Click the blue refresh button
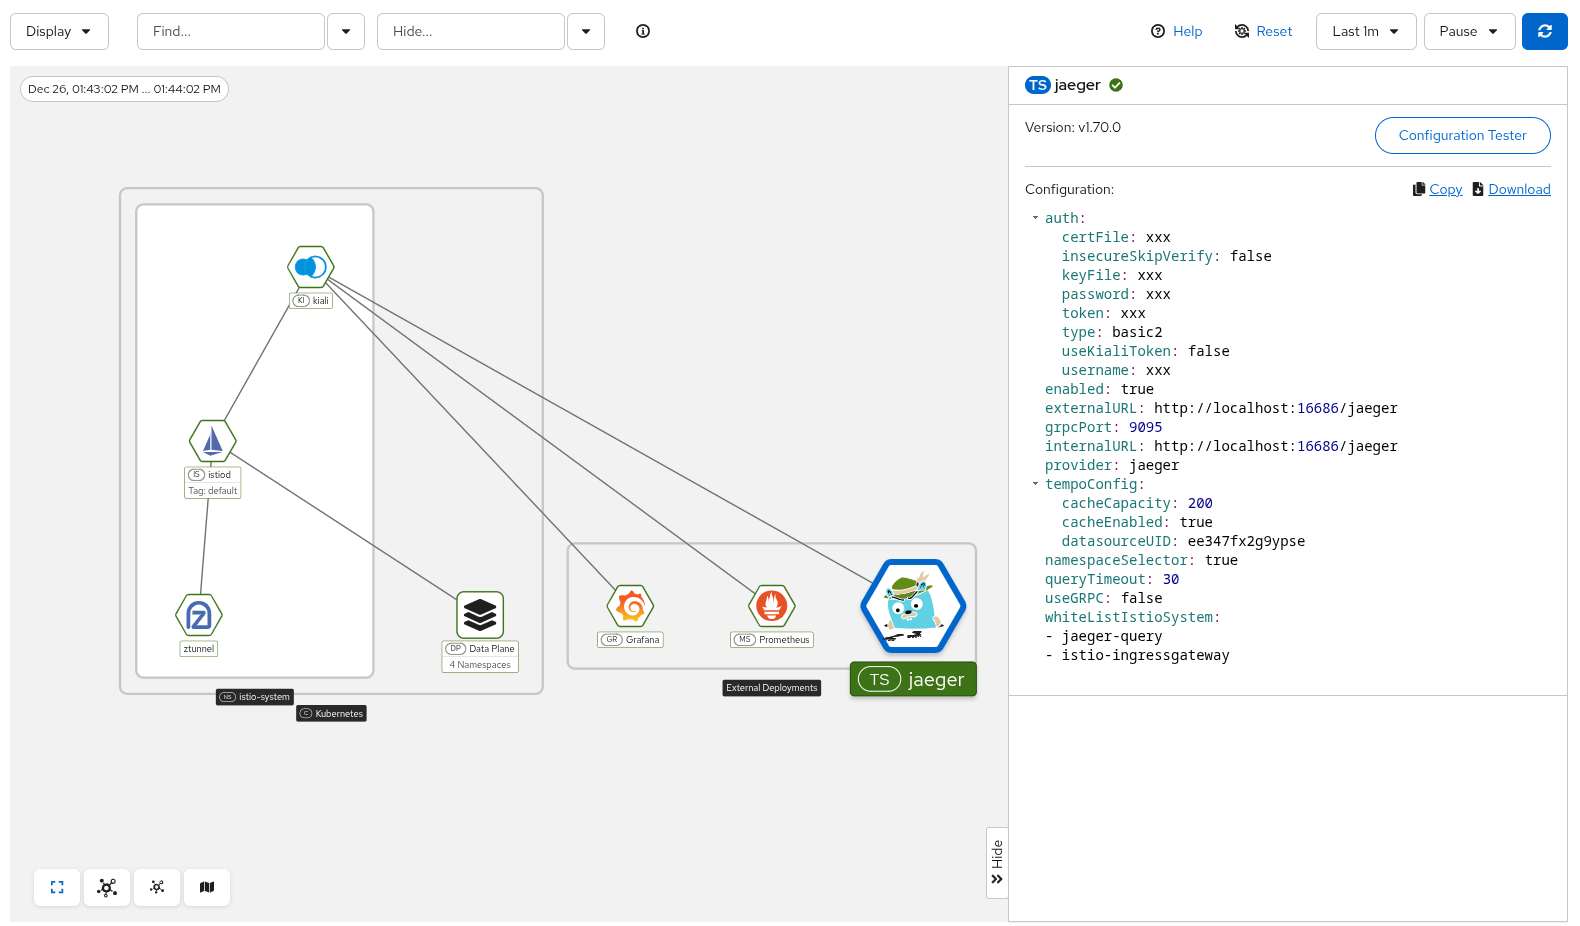 [x=1544, y=31]
